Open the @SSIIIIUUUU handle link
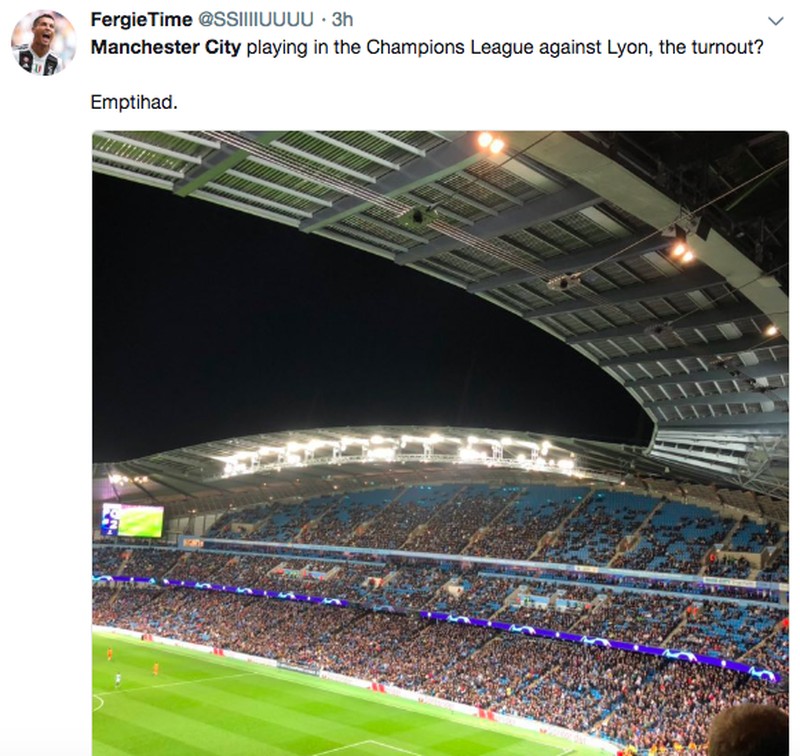800x756 pixels. tap(262, 20)
